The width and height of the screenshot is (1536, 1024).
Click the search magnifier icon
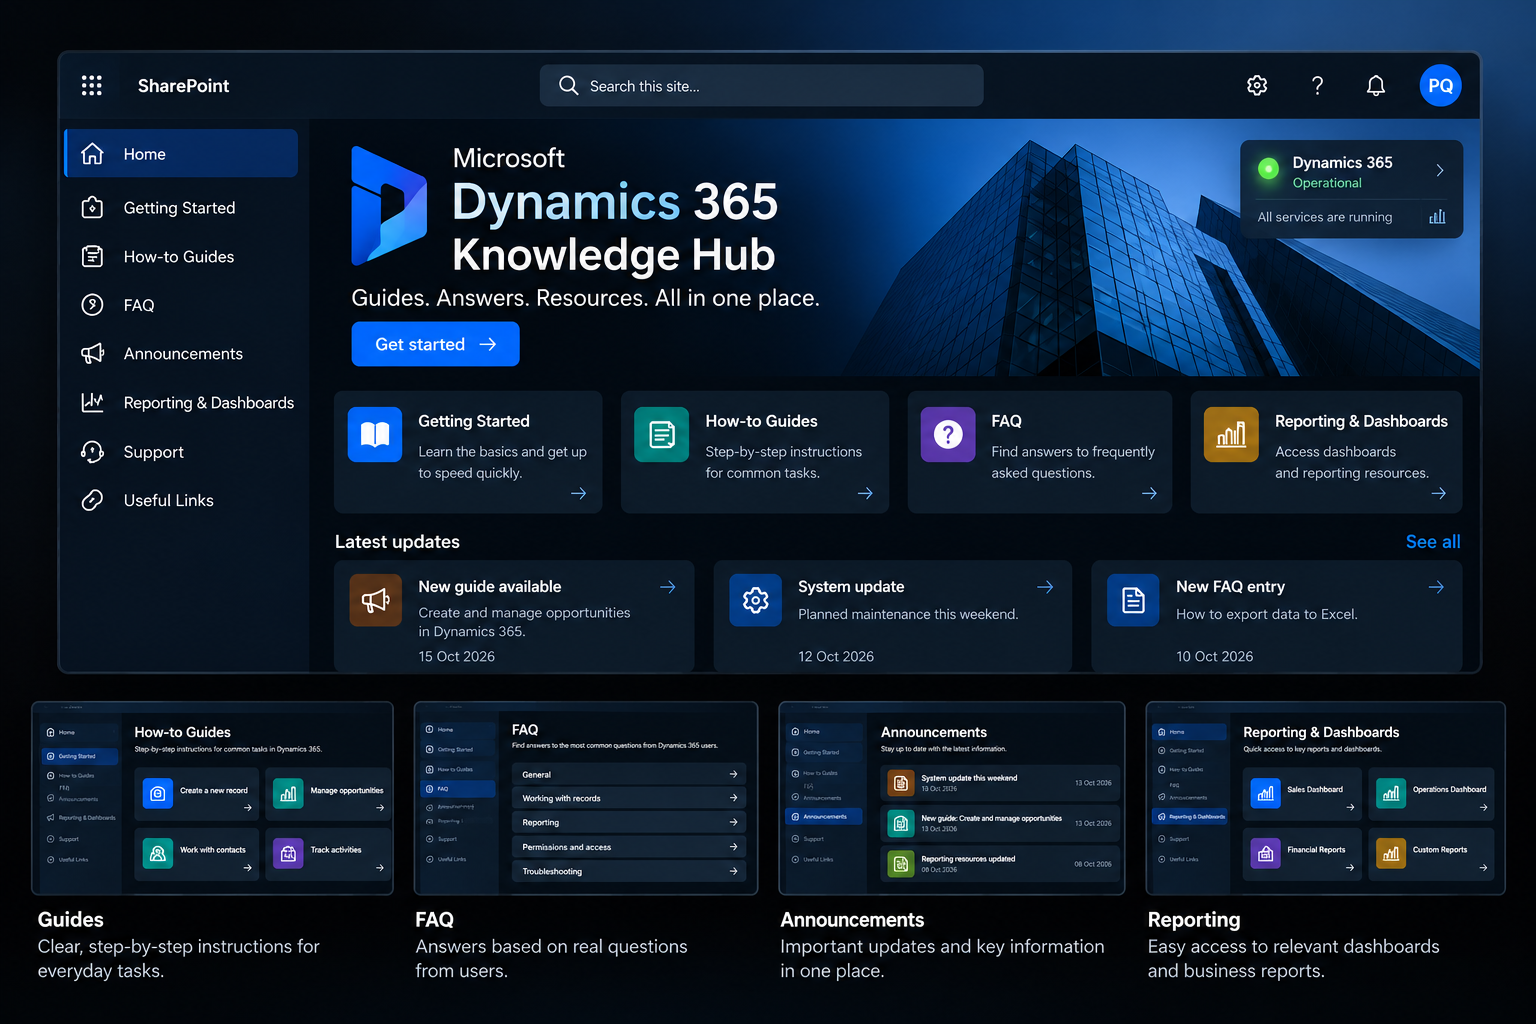pyautogui.click(x=568, y=86)
